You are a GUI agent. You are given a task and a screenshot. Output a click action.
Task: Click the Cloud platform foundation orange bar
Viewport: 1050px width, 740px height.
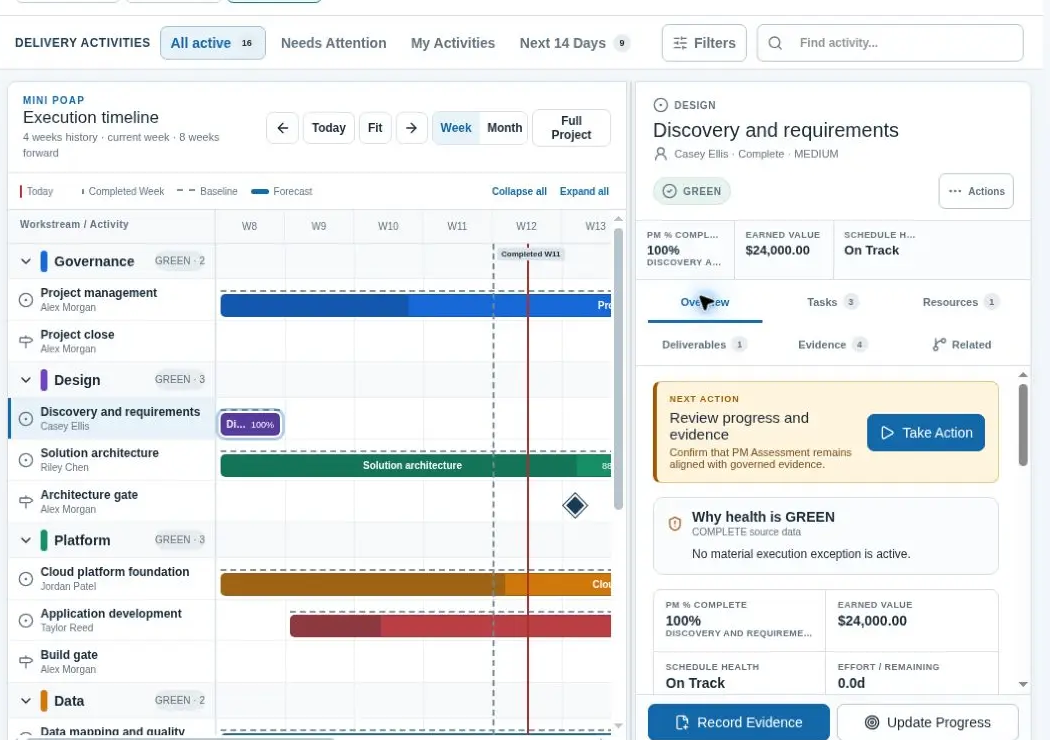tap(416, 584)
